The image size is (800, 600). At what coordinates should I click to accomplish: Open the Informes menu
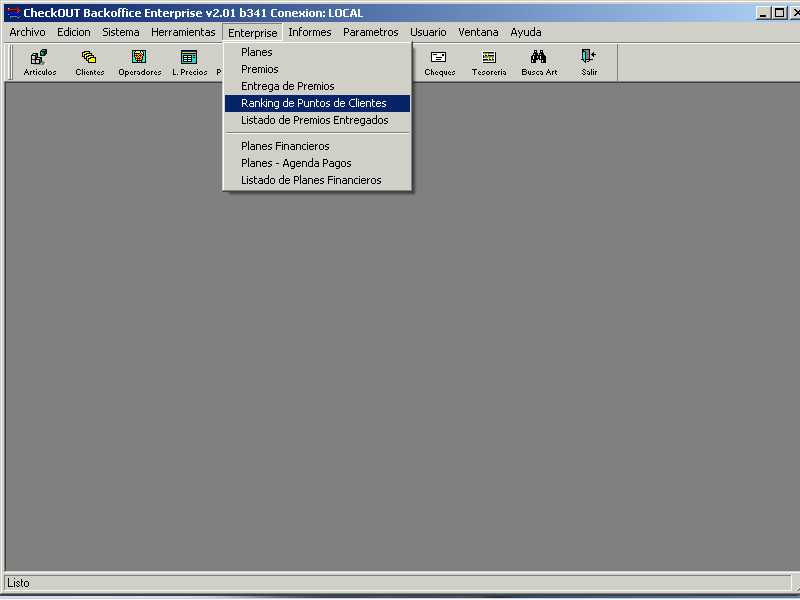point(310,32)
